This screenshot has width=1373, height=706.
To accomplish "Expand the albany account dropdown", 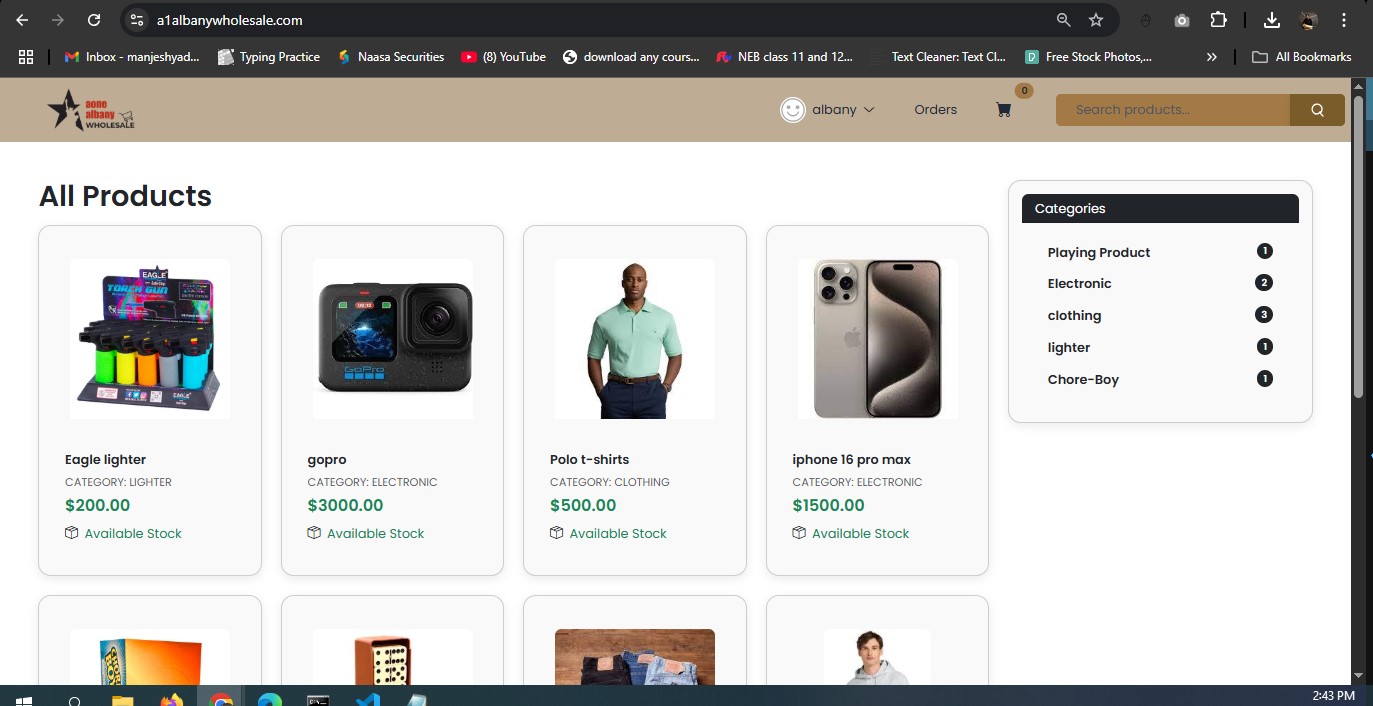I will click(843, 110).
